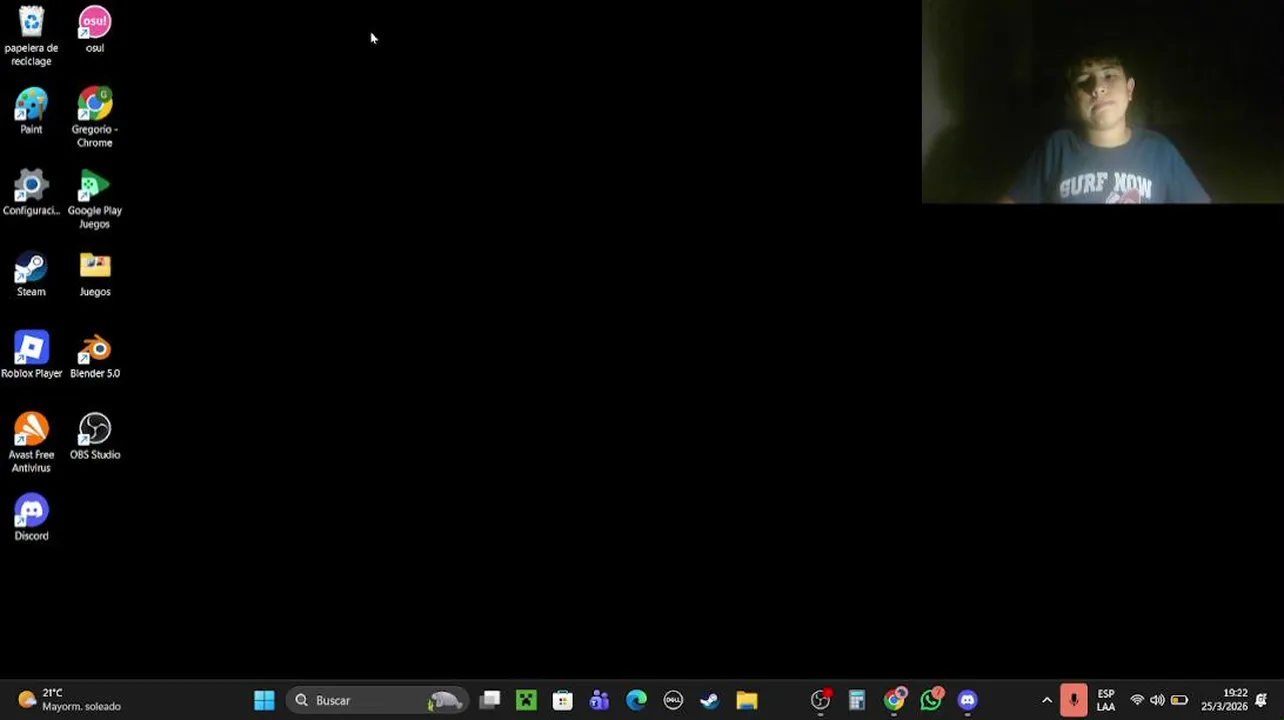
Task: Open the Windows Start menu
Action: tap(264, 700)
